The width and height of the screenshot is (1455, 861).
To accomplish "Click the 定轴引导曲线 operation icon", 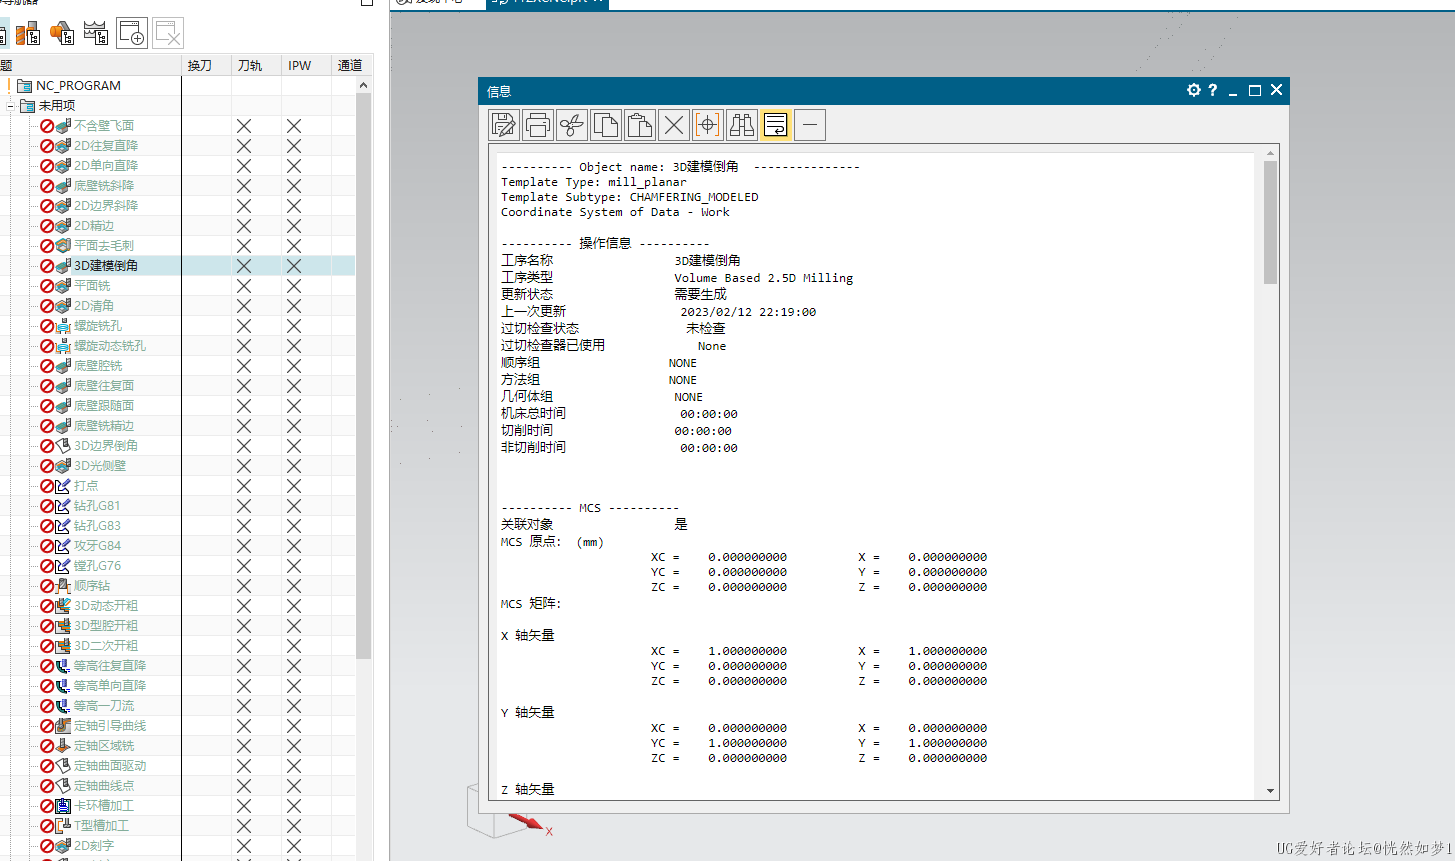I will tap(63, 726).
